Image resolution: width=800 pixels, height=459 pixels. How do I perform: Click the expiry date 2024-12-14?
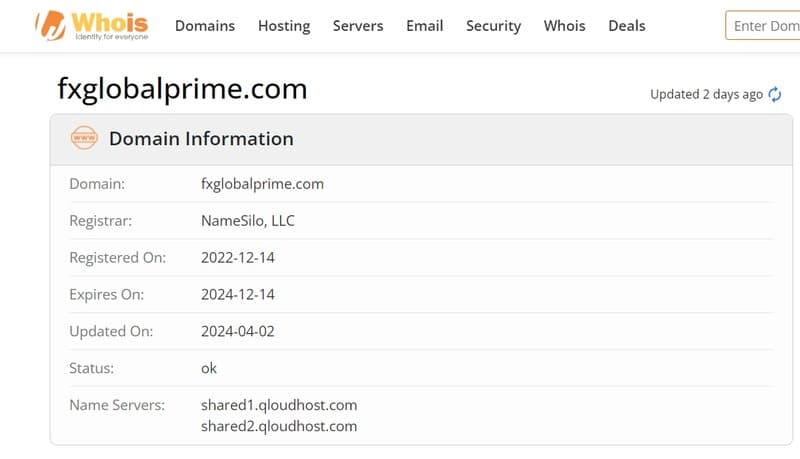pos(238,294)
